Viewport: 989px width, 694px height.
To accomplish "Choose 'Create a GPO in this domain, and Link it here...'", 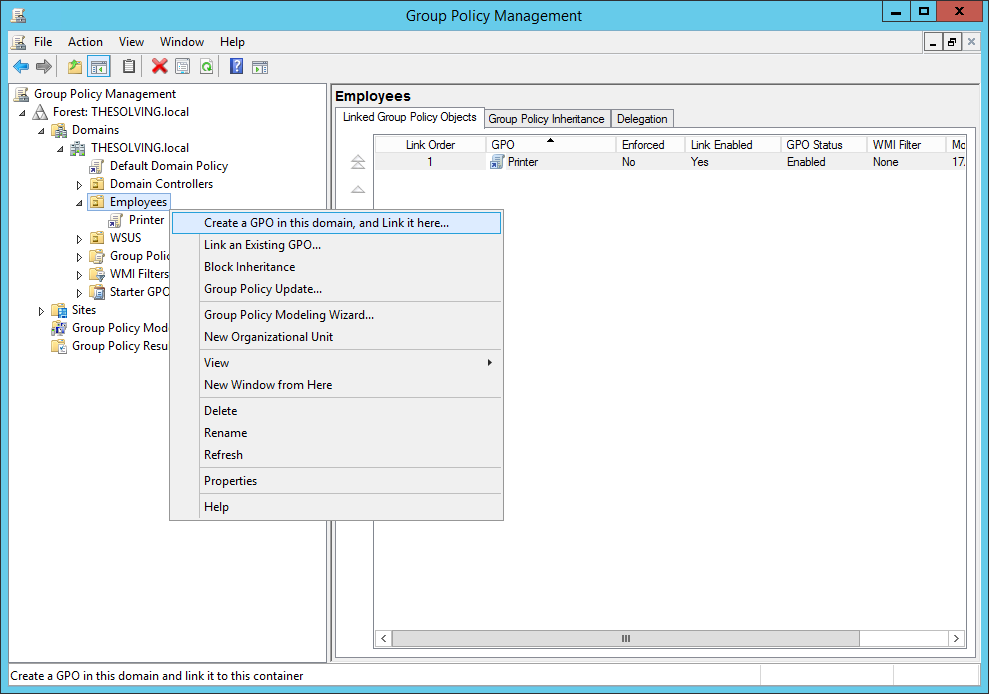I will point(326,223).
